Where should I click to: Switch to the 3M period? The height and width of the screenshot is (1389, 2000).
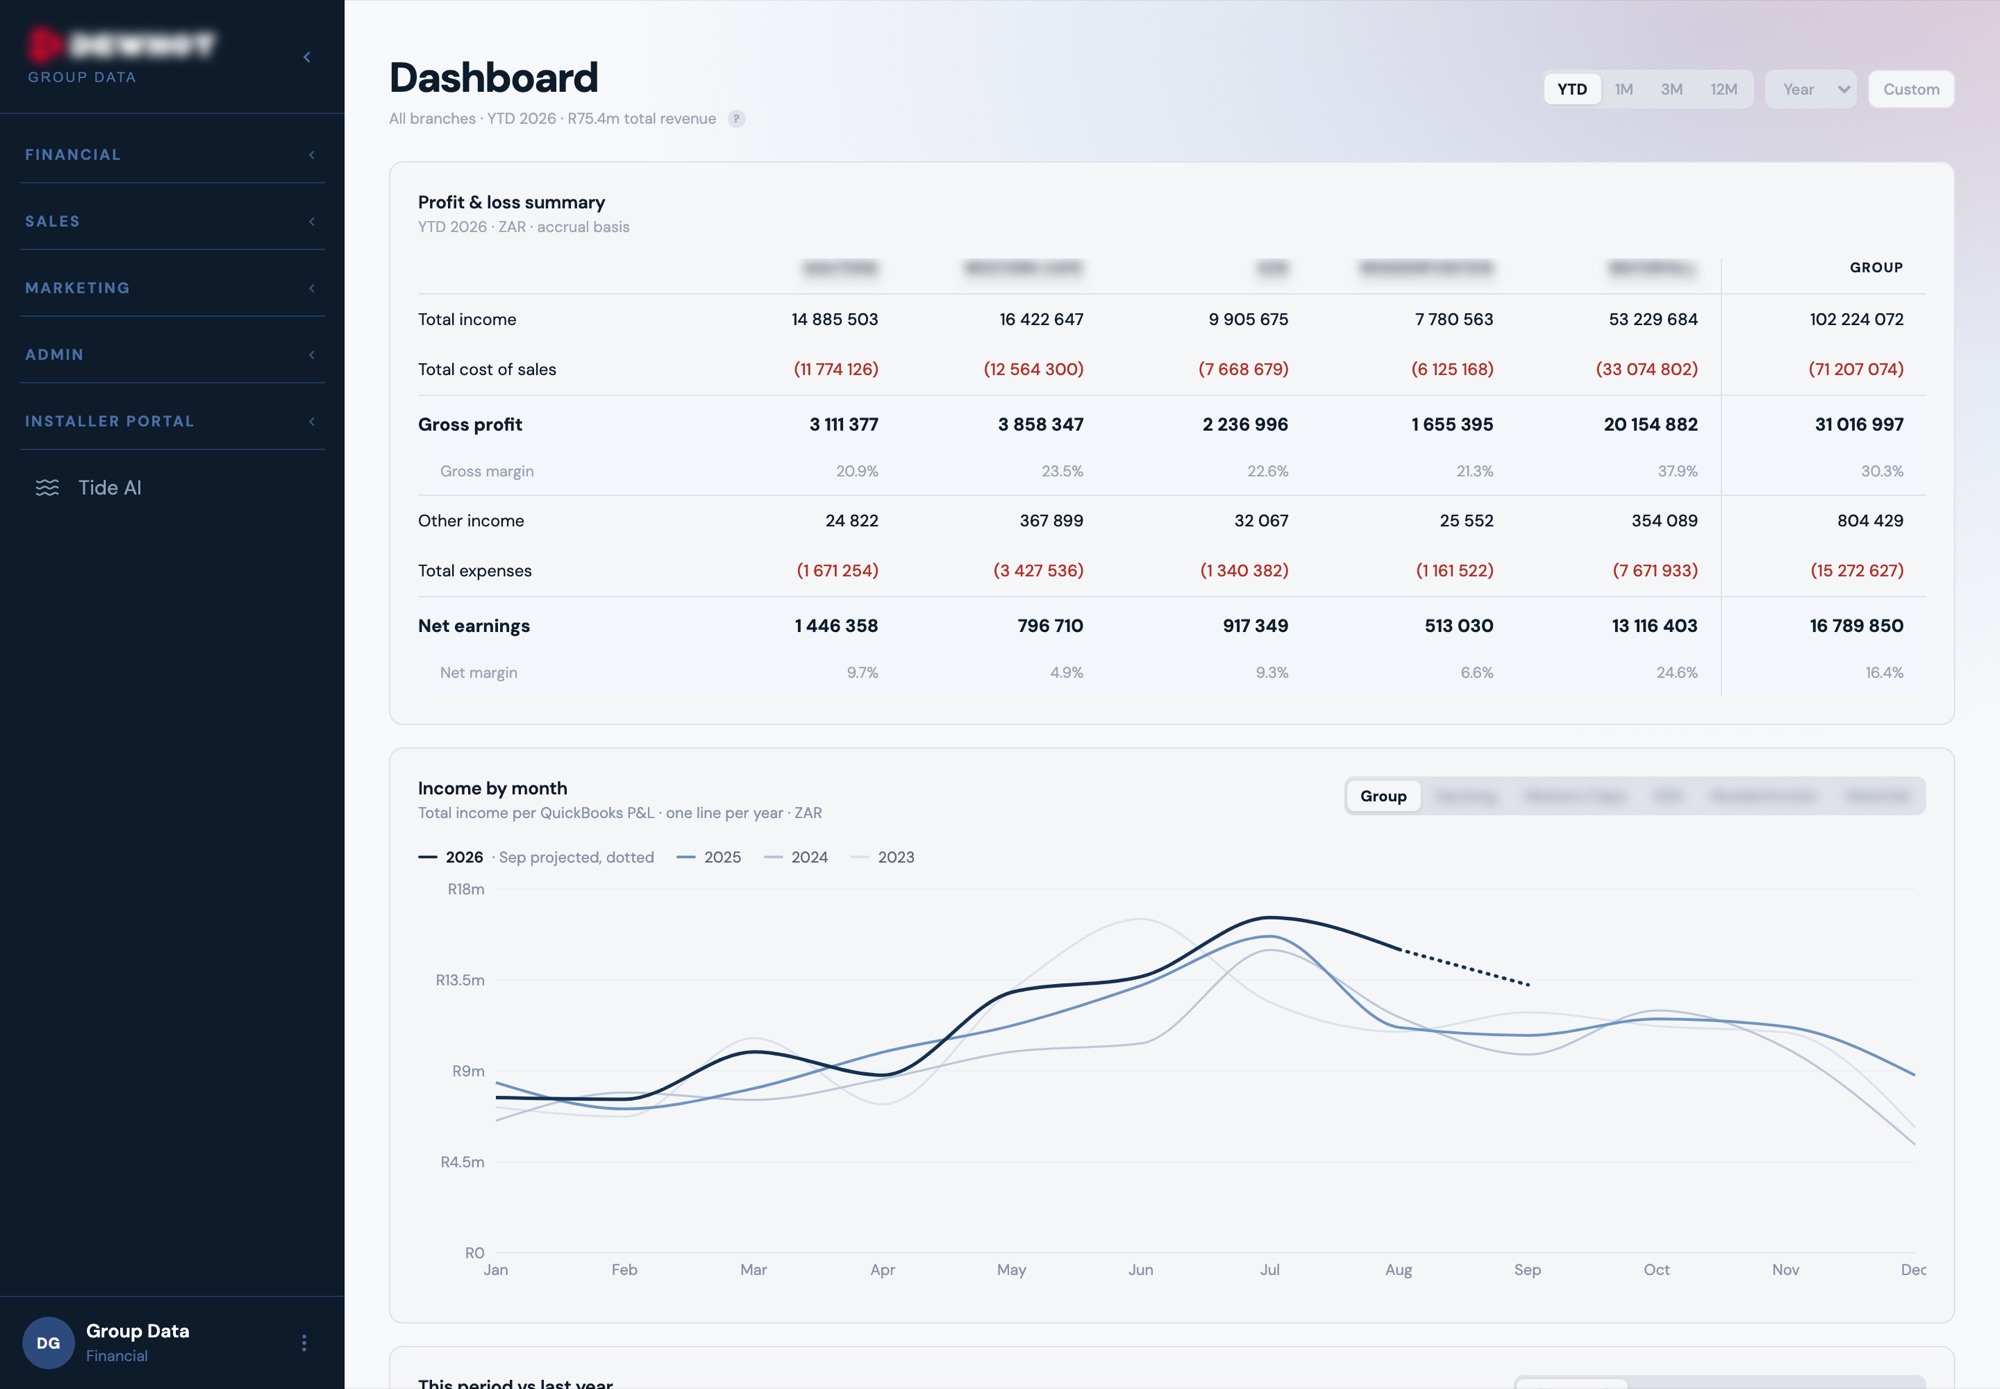coord(1672,89)
